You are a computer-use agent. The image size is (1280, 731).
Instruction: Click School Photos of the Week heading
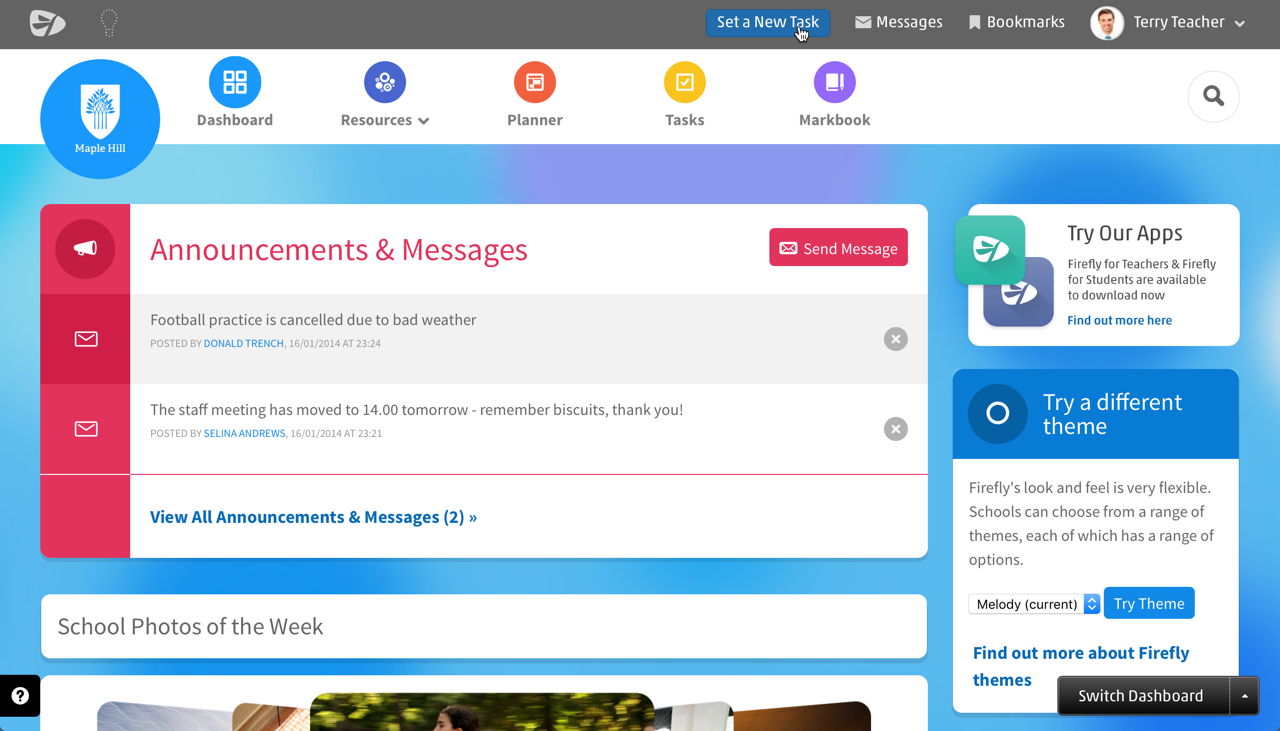pyautogui.click(x=190, y=626)
